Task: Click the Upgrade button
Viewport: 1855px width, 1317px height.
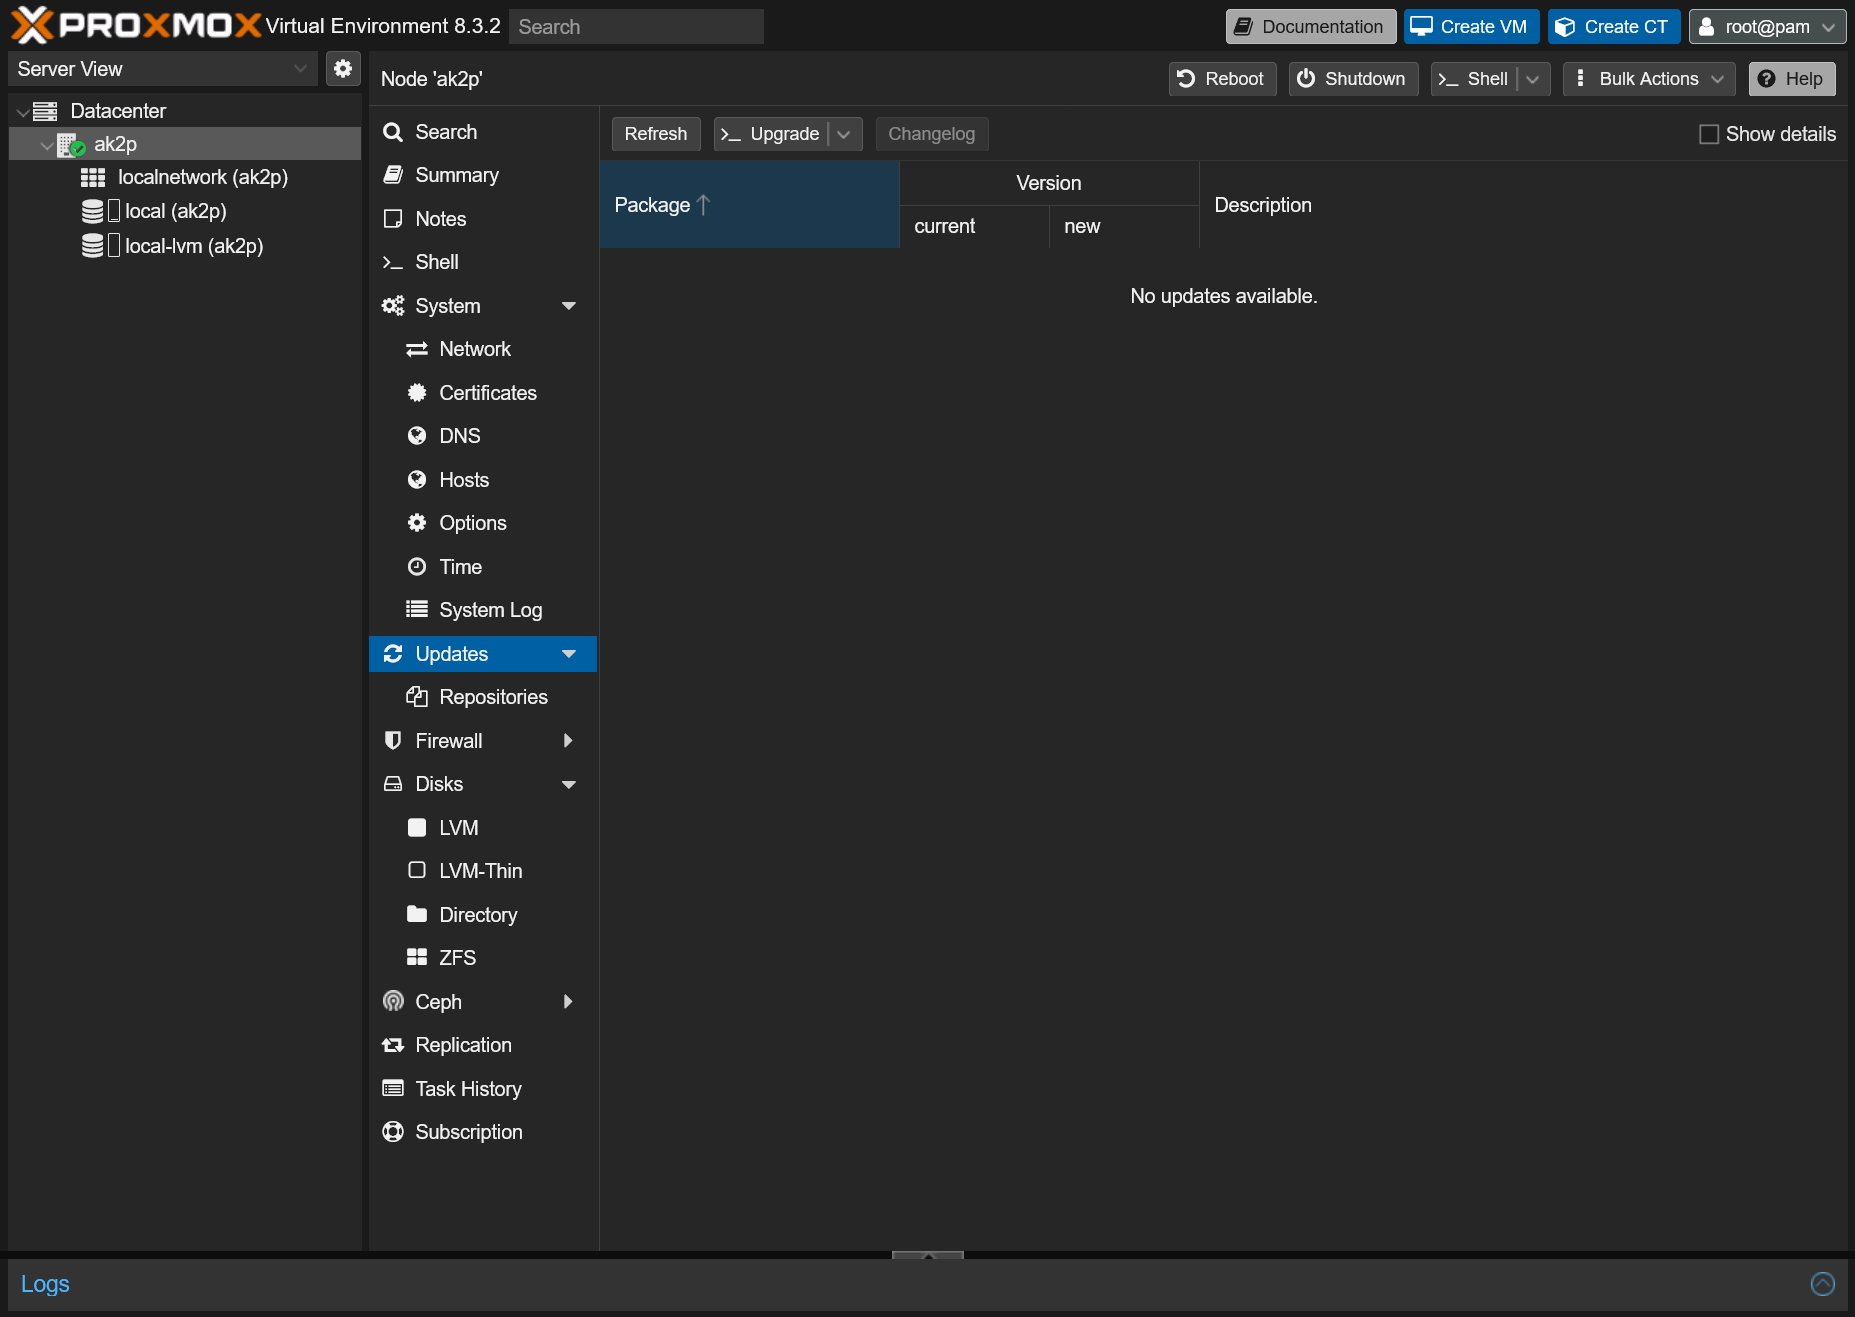Action: [x=771, y=134]
